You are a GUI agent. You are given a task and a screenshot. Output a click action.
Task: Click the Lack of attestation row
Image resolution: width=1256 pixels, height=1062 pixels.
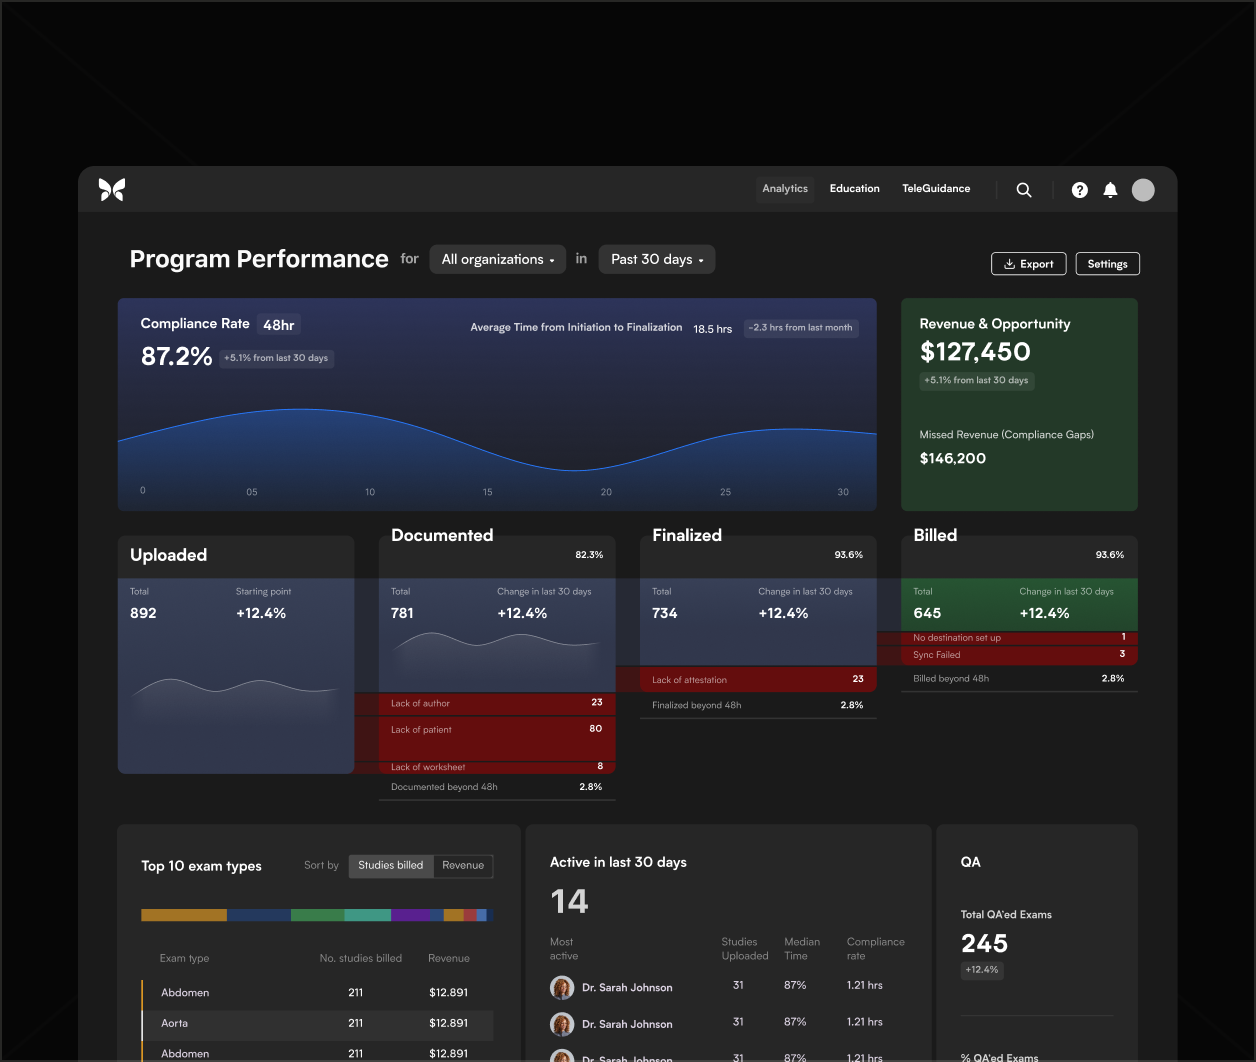758,680
